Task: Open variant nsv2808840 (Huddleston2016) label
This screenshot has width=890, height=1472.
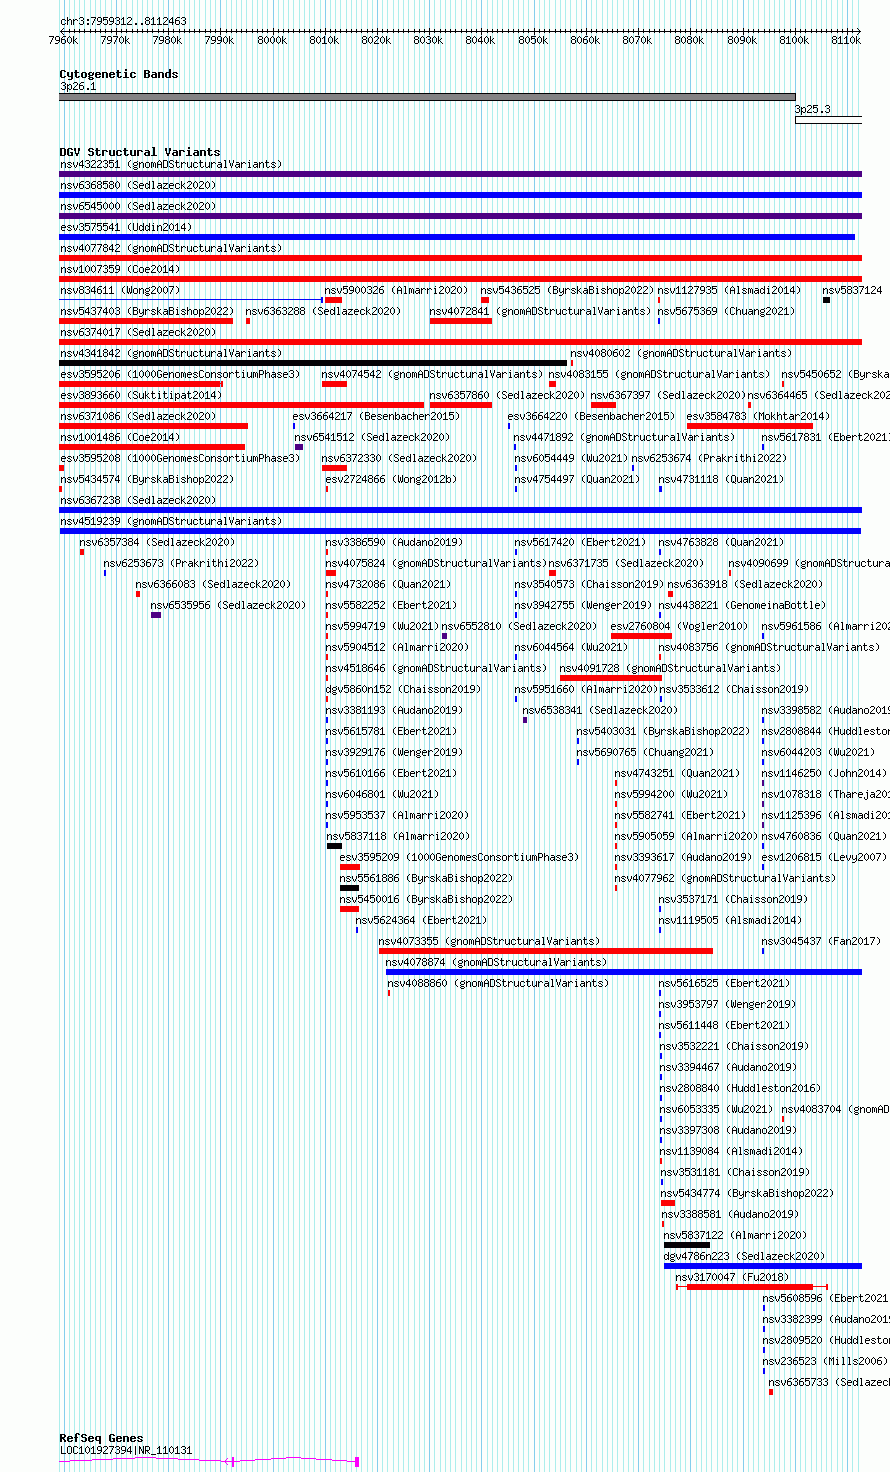Action: 740,1088
